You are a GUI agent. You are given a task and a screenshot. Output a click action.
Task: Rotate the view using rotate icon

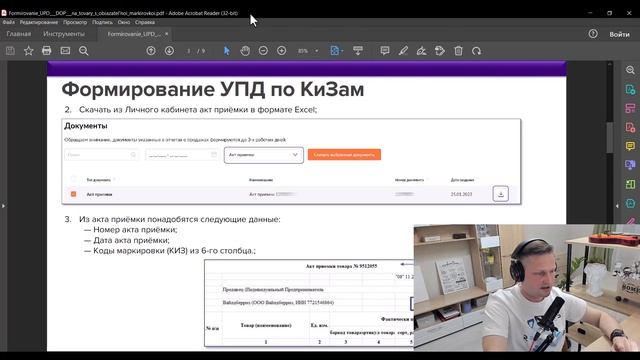(476, 51)
